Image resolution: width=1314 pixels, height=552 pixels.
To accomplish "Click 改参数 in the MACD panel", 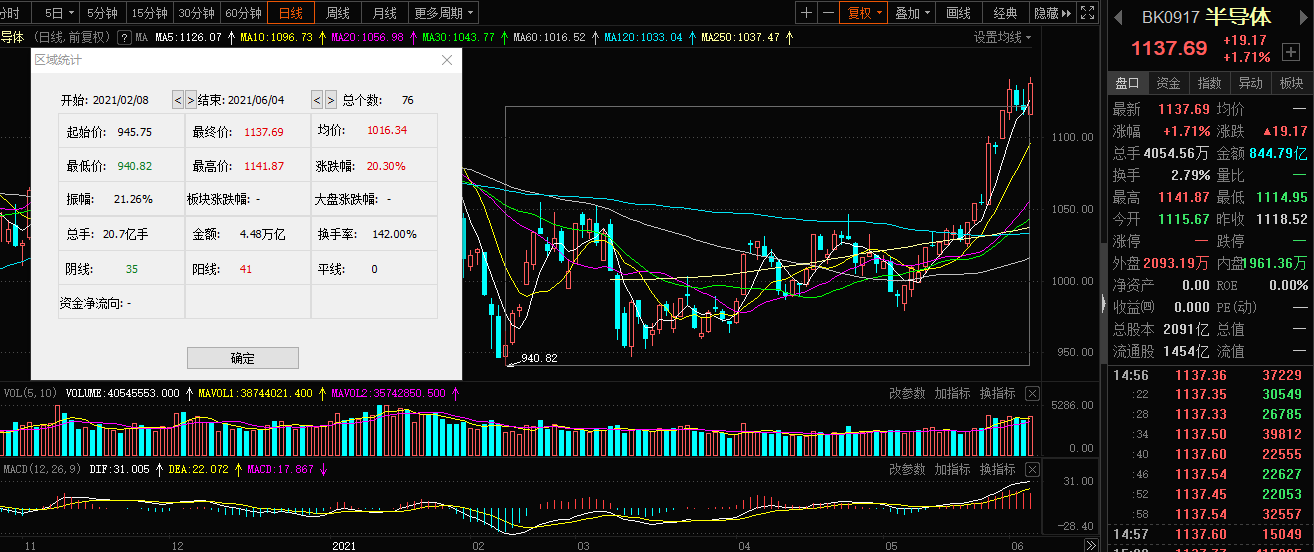I will (x=907, y=469).
